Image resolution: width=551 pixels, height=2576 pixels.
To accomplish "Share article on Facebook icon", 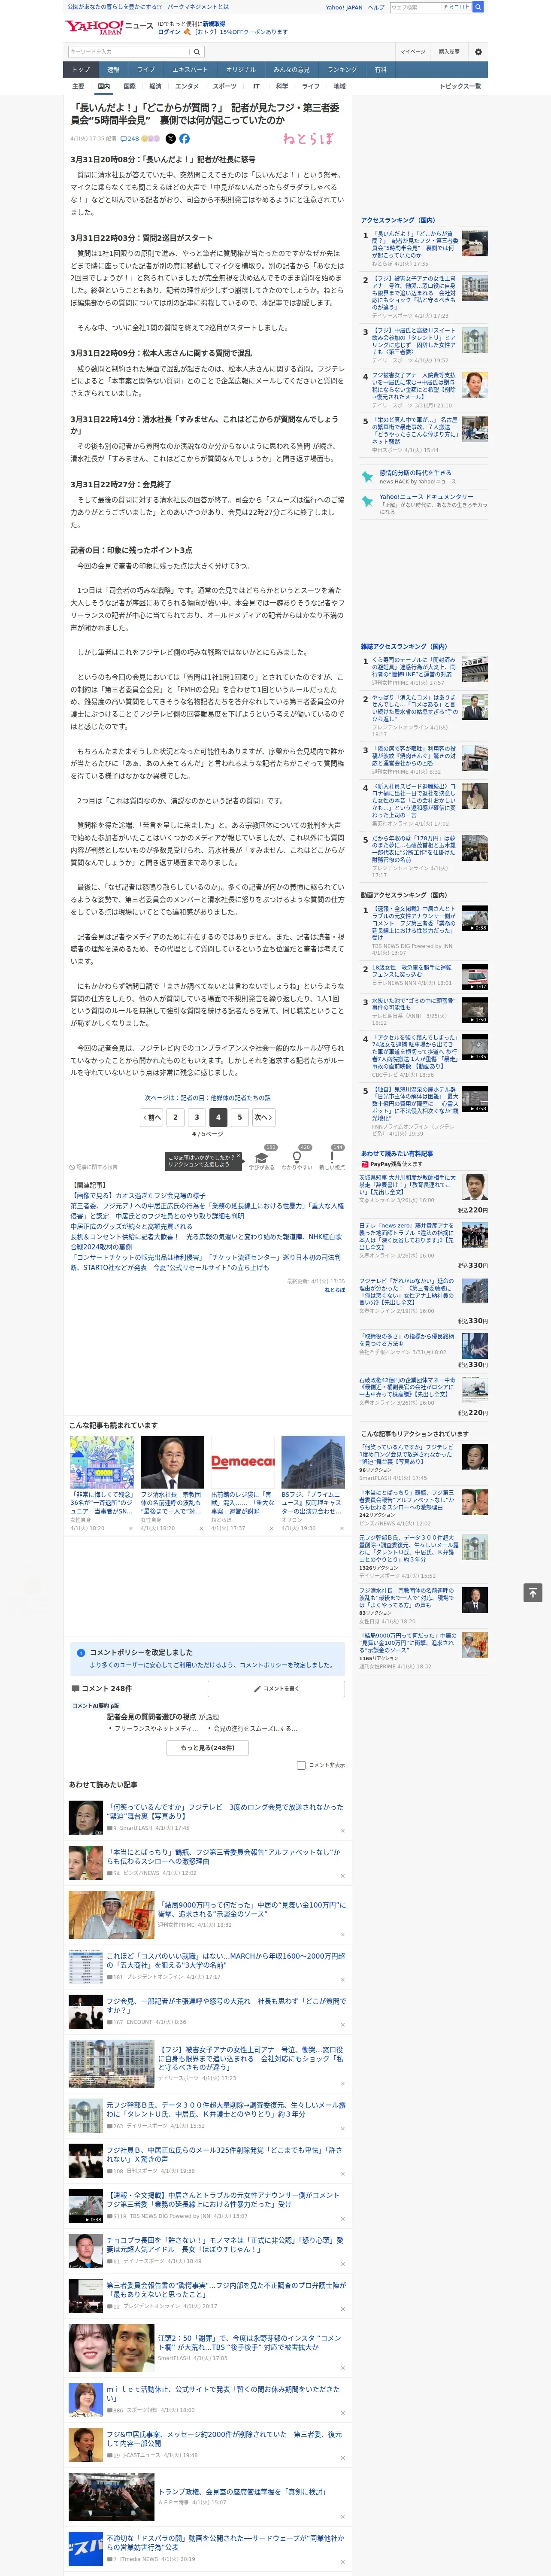I will (x=184, y=139).
